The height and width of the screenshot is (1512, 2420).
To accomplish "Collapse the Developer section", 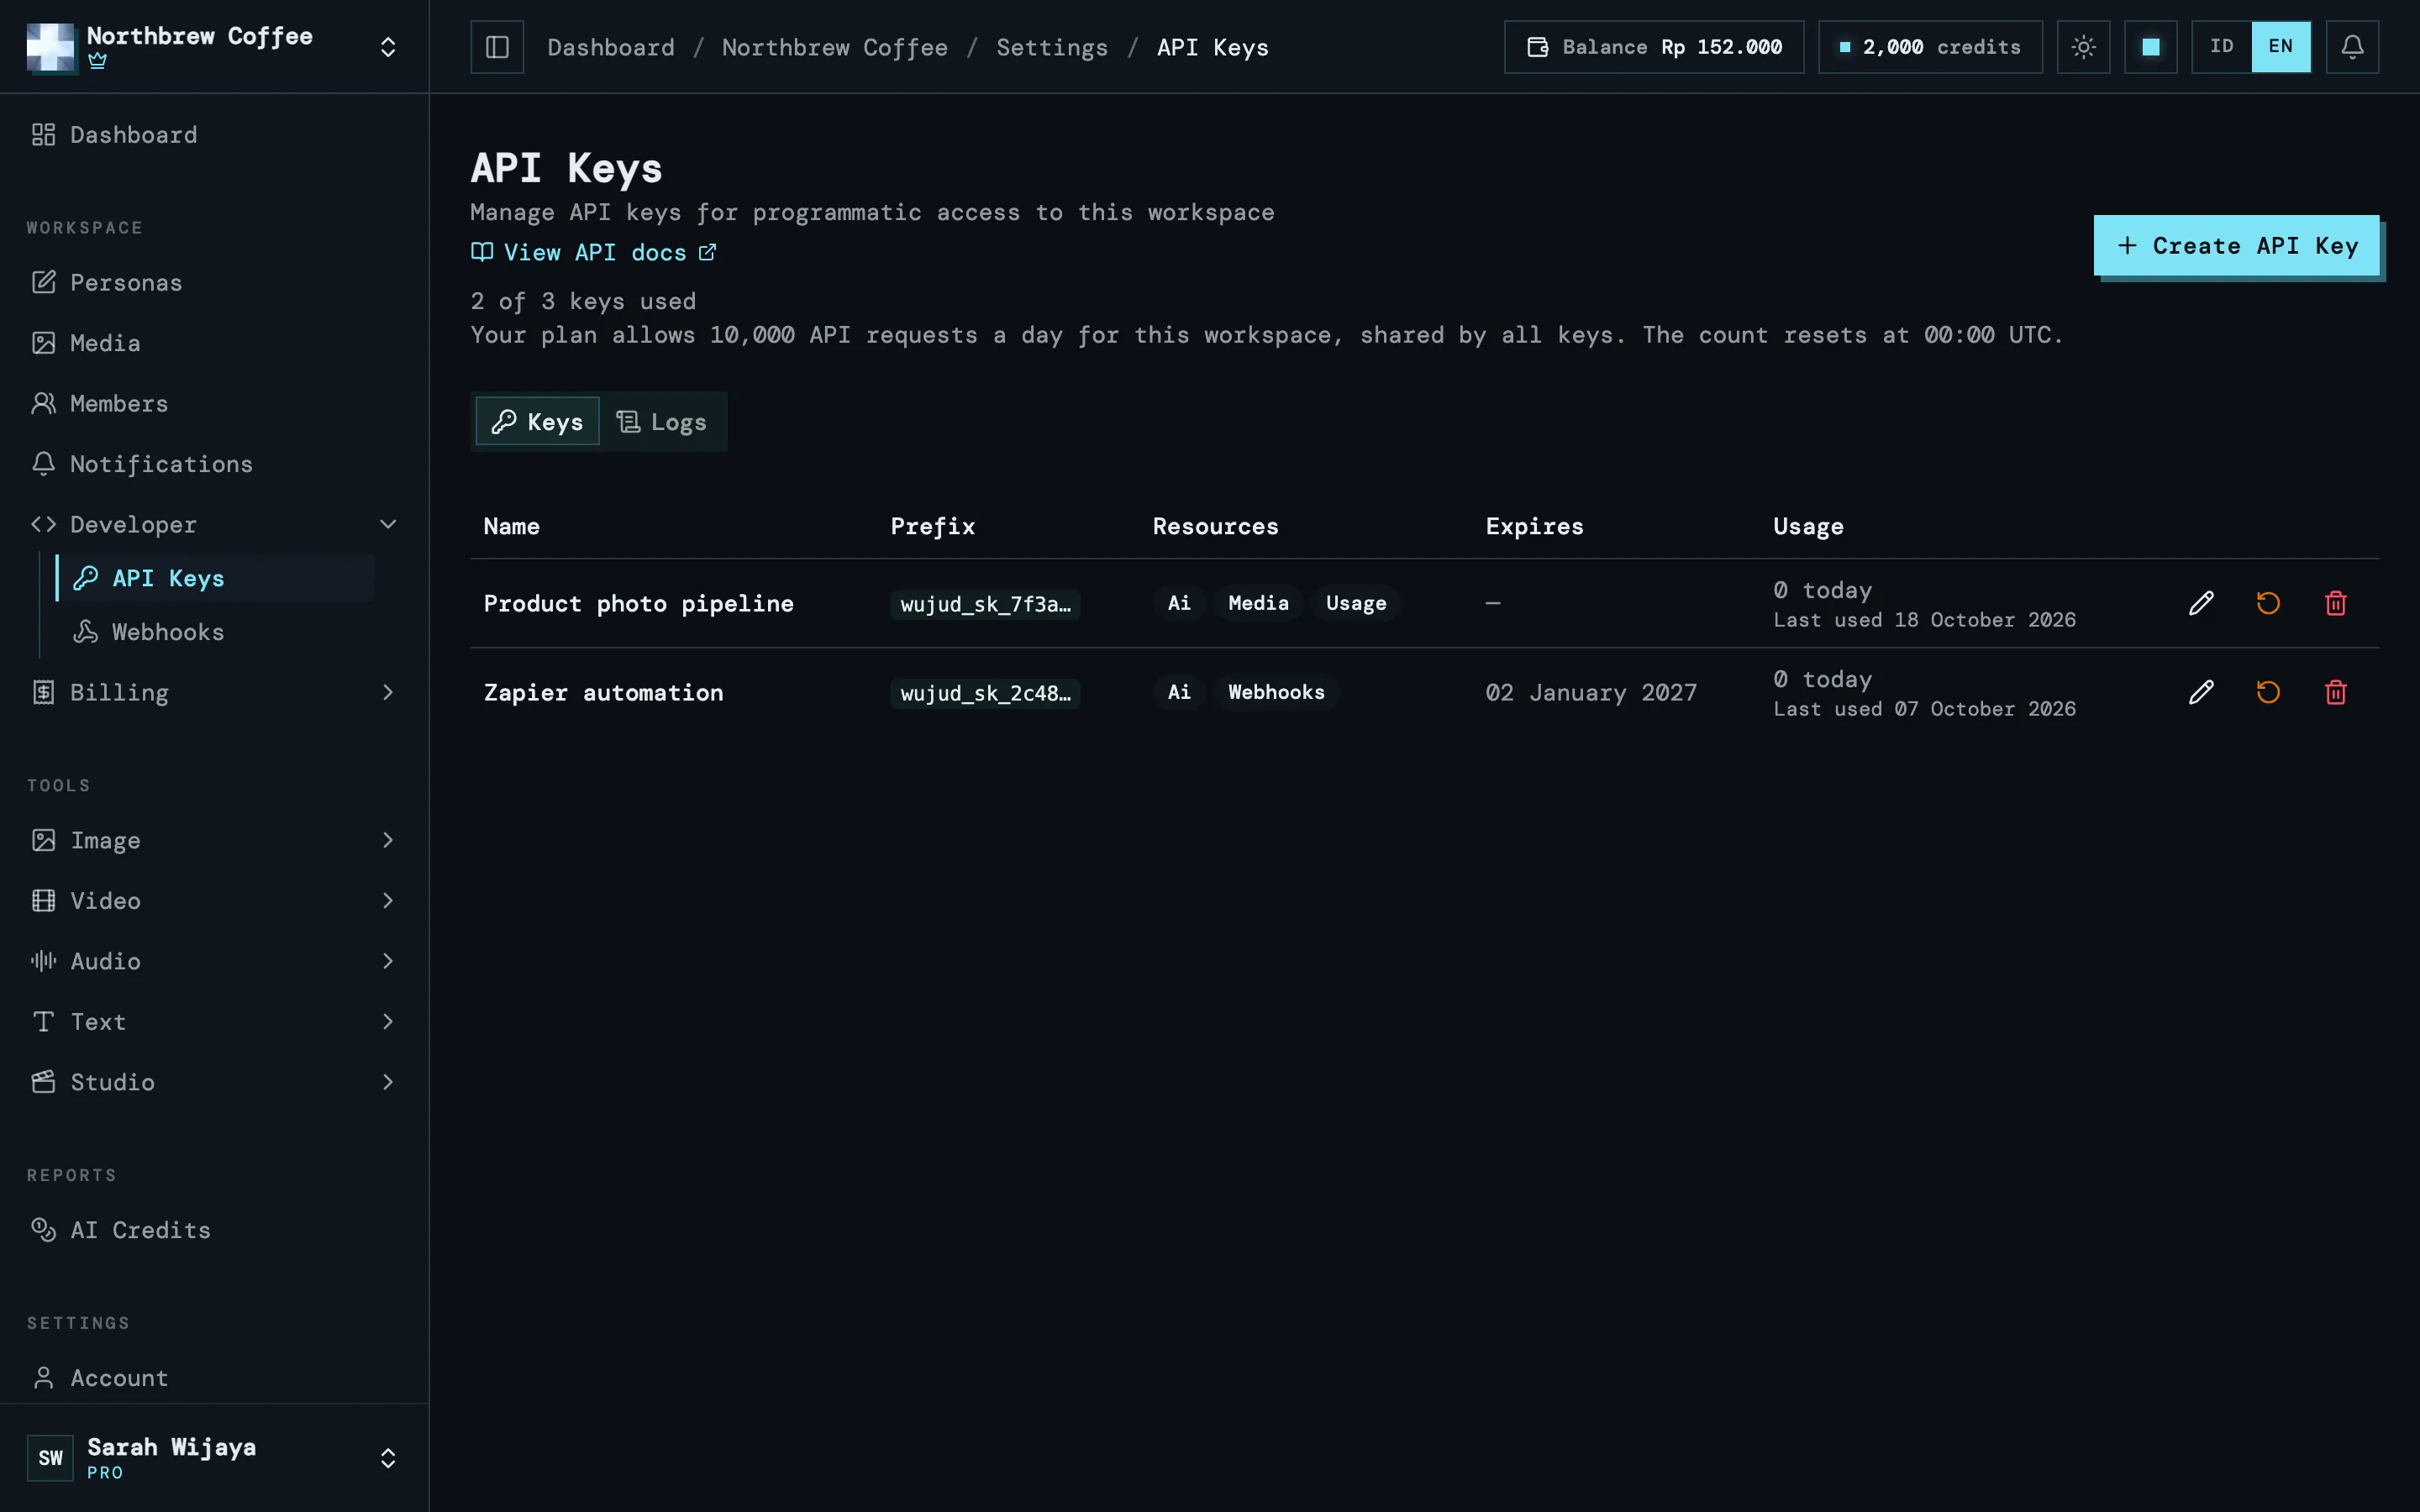I will coord(214,524).
